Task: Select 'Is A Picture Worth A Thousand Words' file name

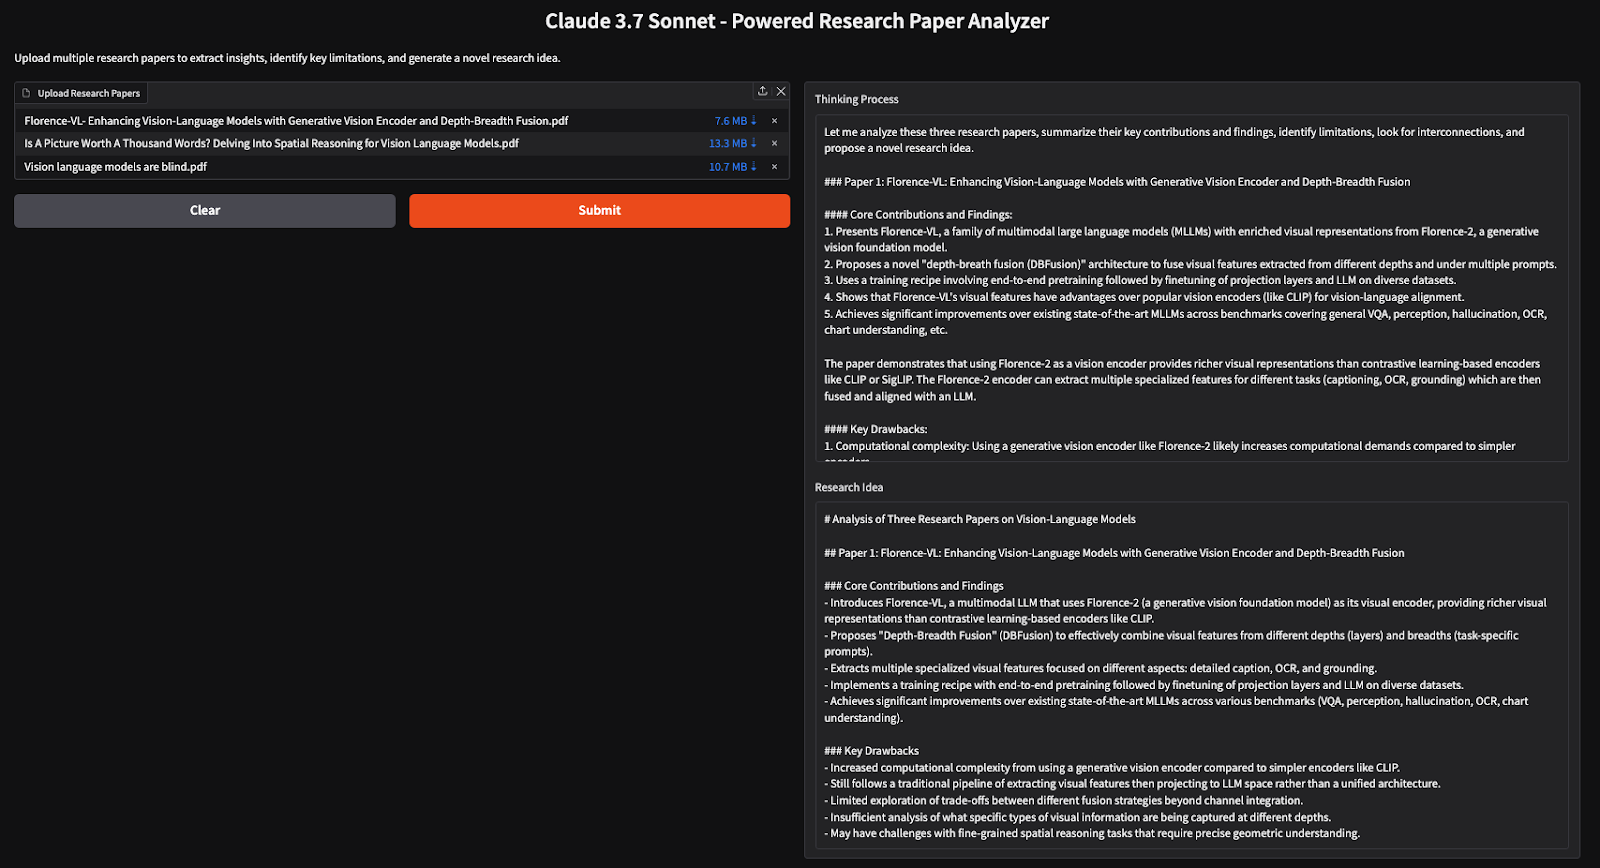Action: pos(271,144)
